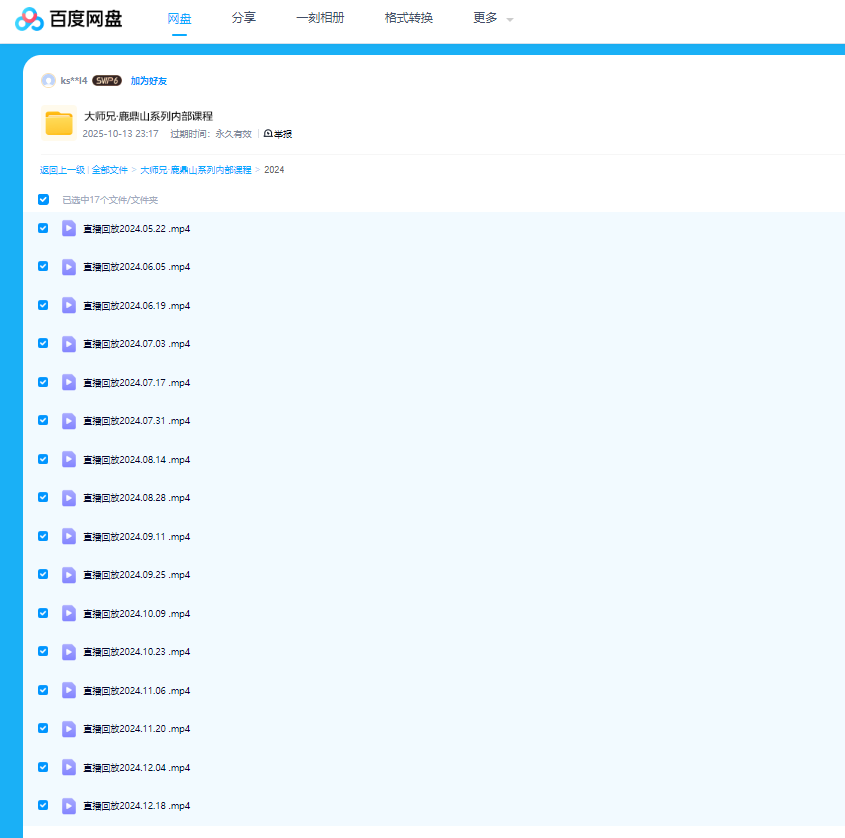Open file 直播回放2024.08.14 .mp4 by name
The height and width of the screenshot is (838, 845).
(x=136, y=459)
